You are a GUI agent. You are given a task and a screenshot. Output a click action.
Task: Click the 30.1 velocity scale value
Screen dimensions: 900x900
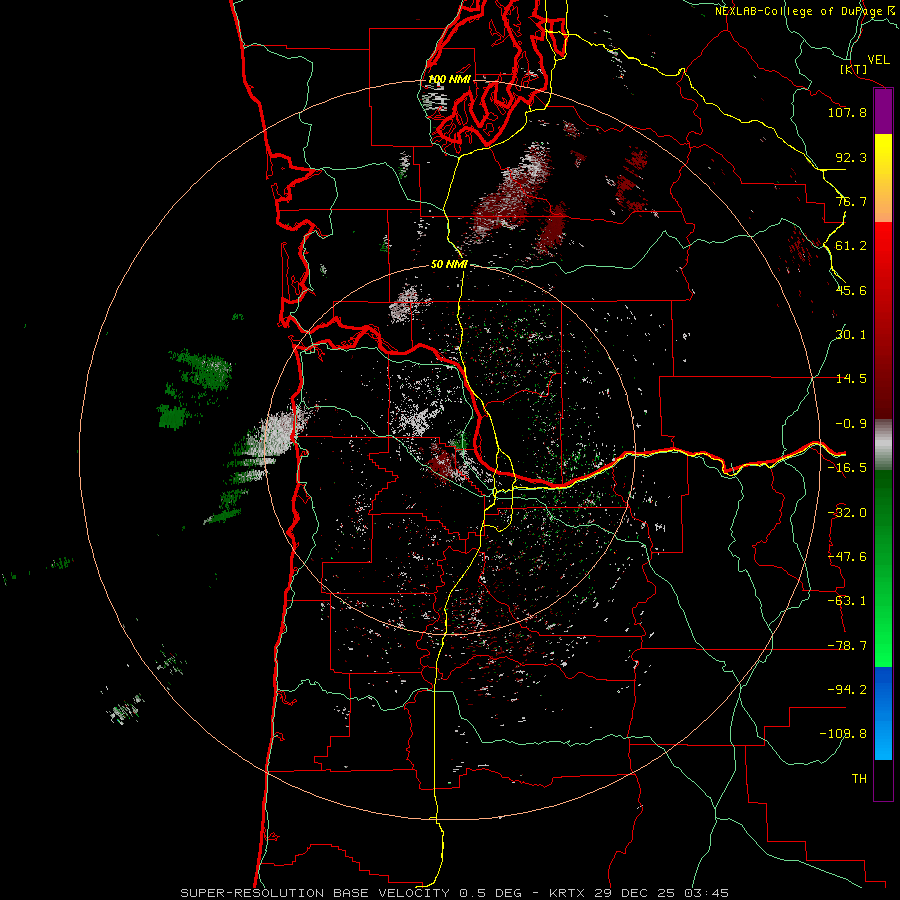[851, 335]
